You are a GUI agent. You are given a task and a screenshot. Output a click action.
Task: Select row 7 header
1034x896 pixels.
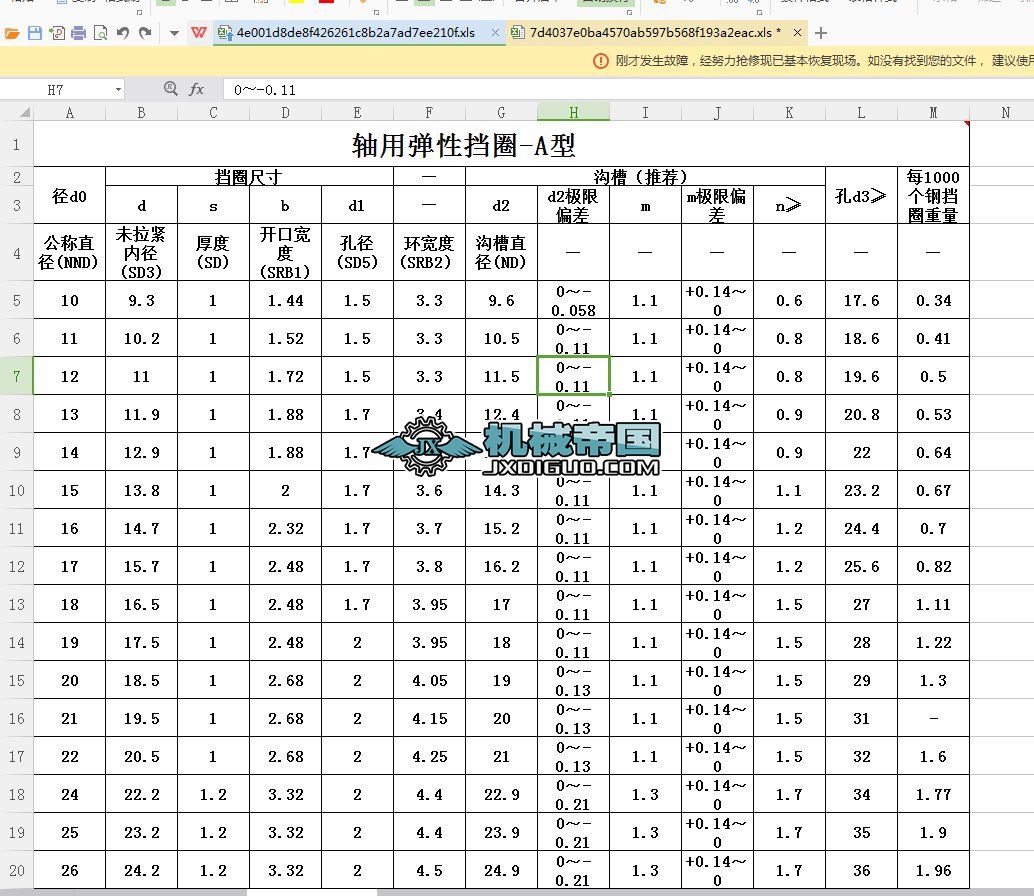[16, 376]
